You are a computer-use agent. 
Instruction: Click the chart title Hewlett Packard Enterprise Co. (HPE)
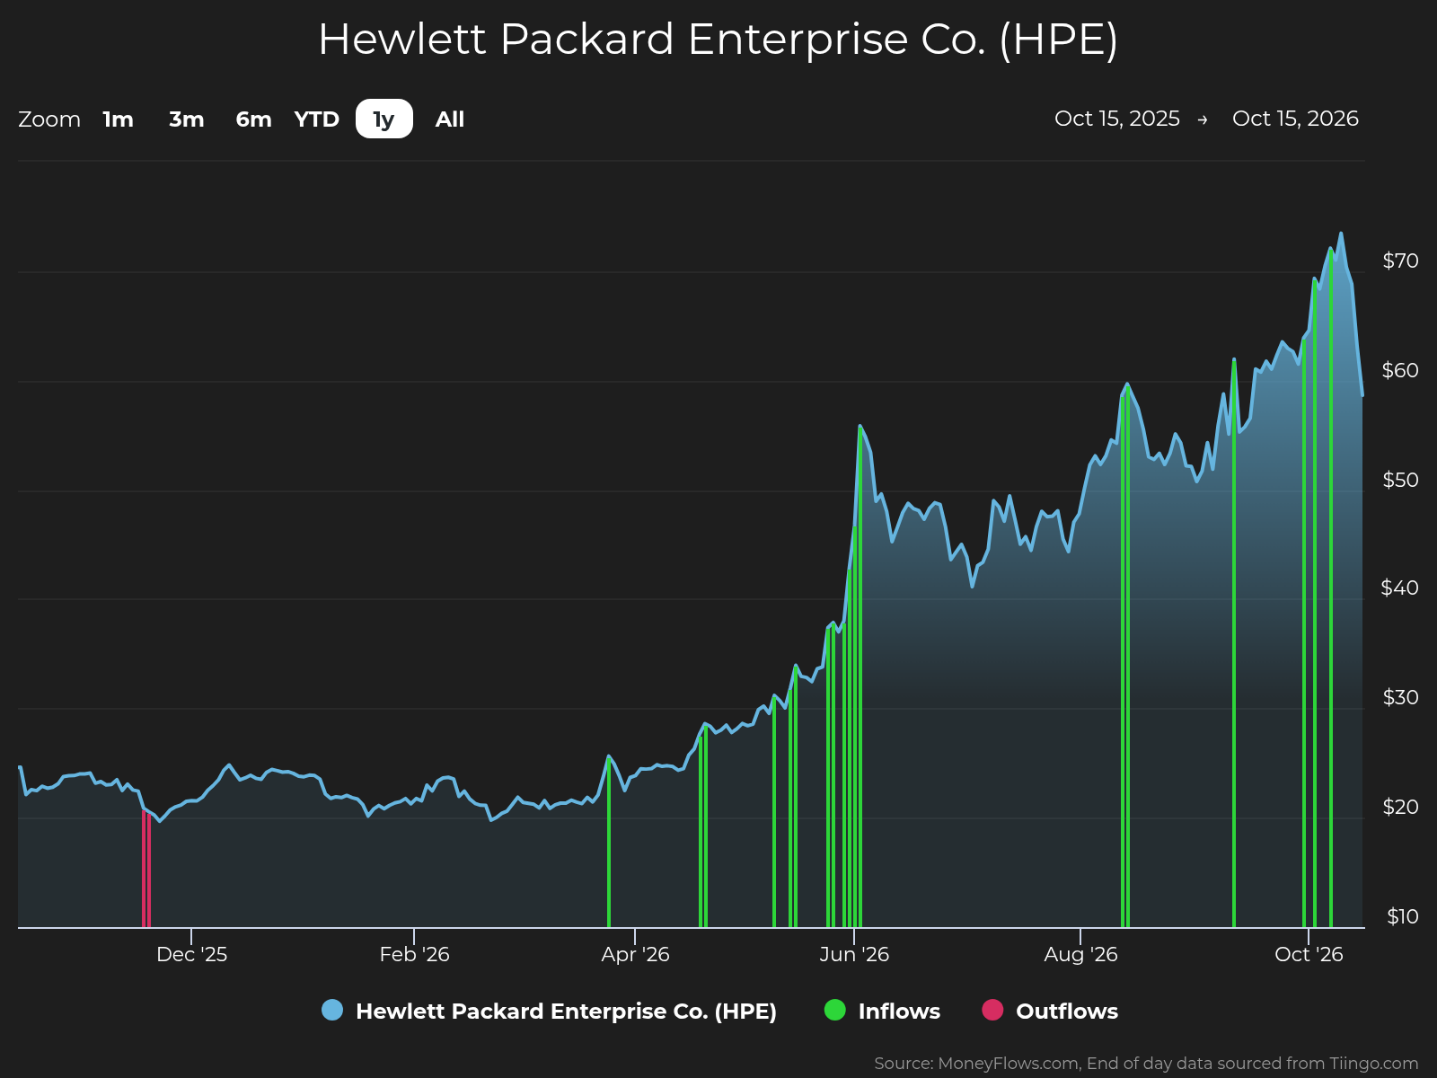718,40
